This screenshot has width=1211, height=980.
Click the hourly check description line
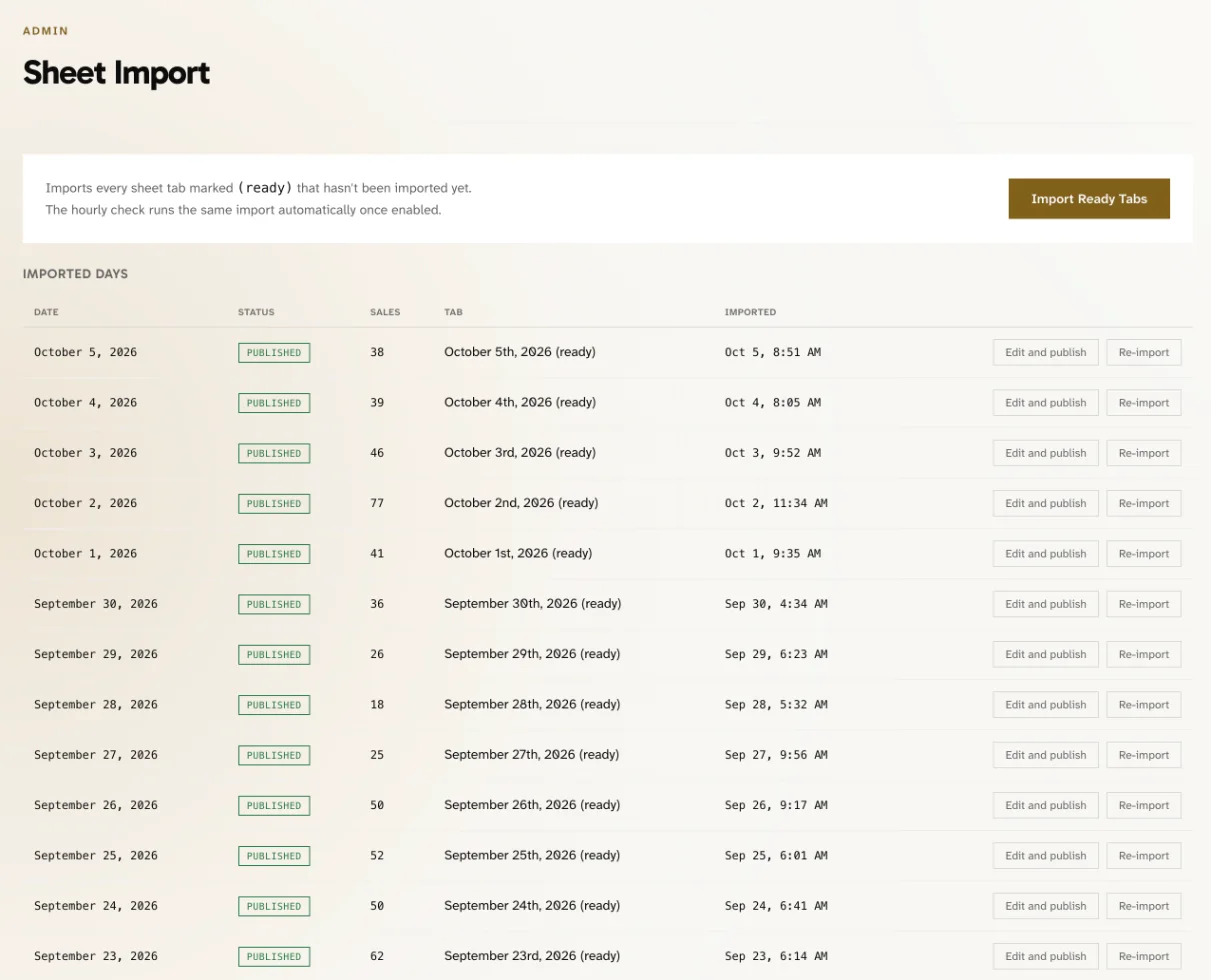[x=243, y=210]
